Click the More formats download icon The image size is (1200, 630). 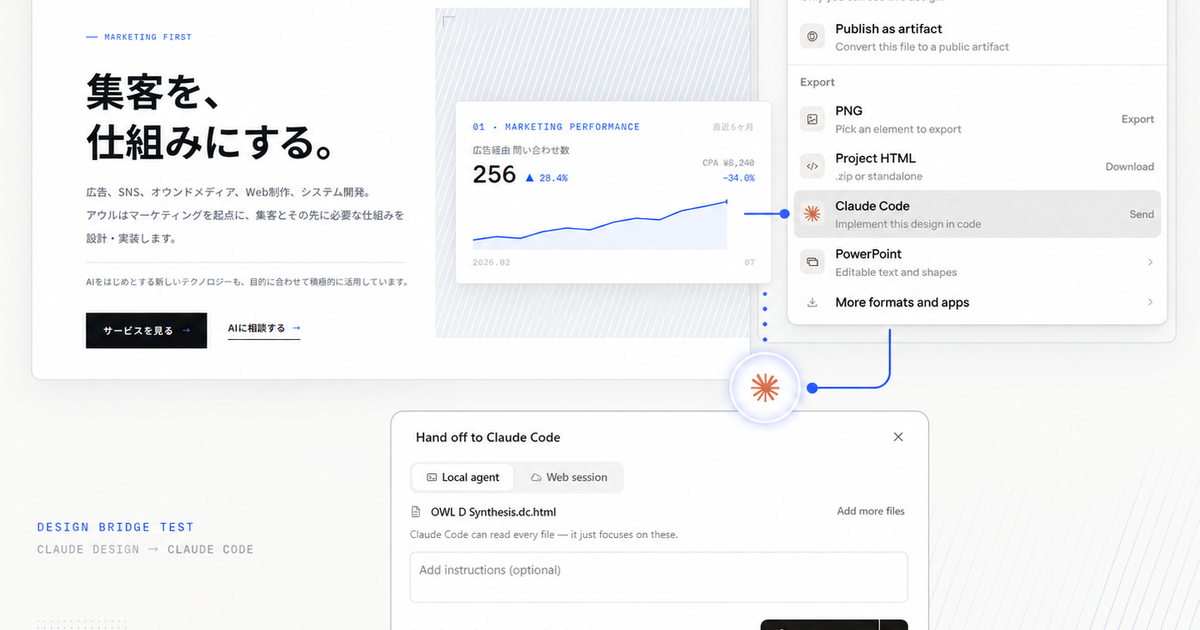(812, 302)
